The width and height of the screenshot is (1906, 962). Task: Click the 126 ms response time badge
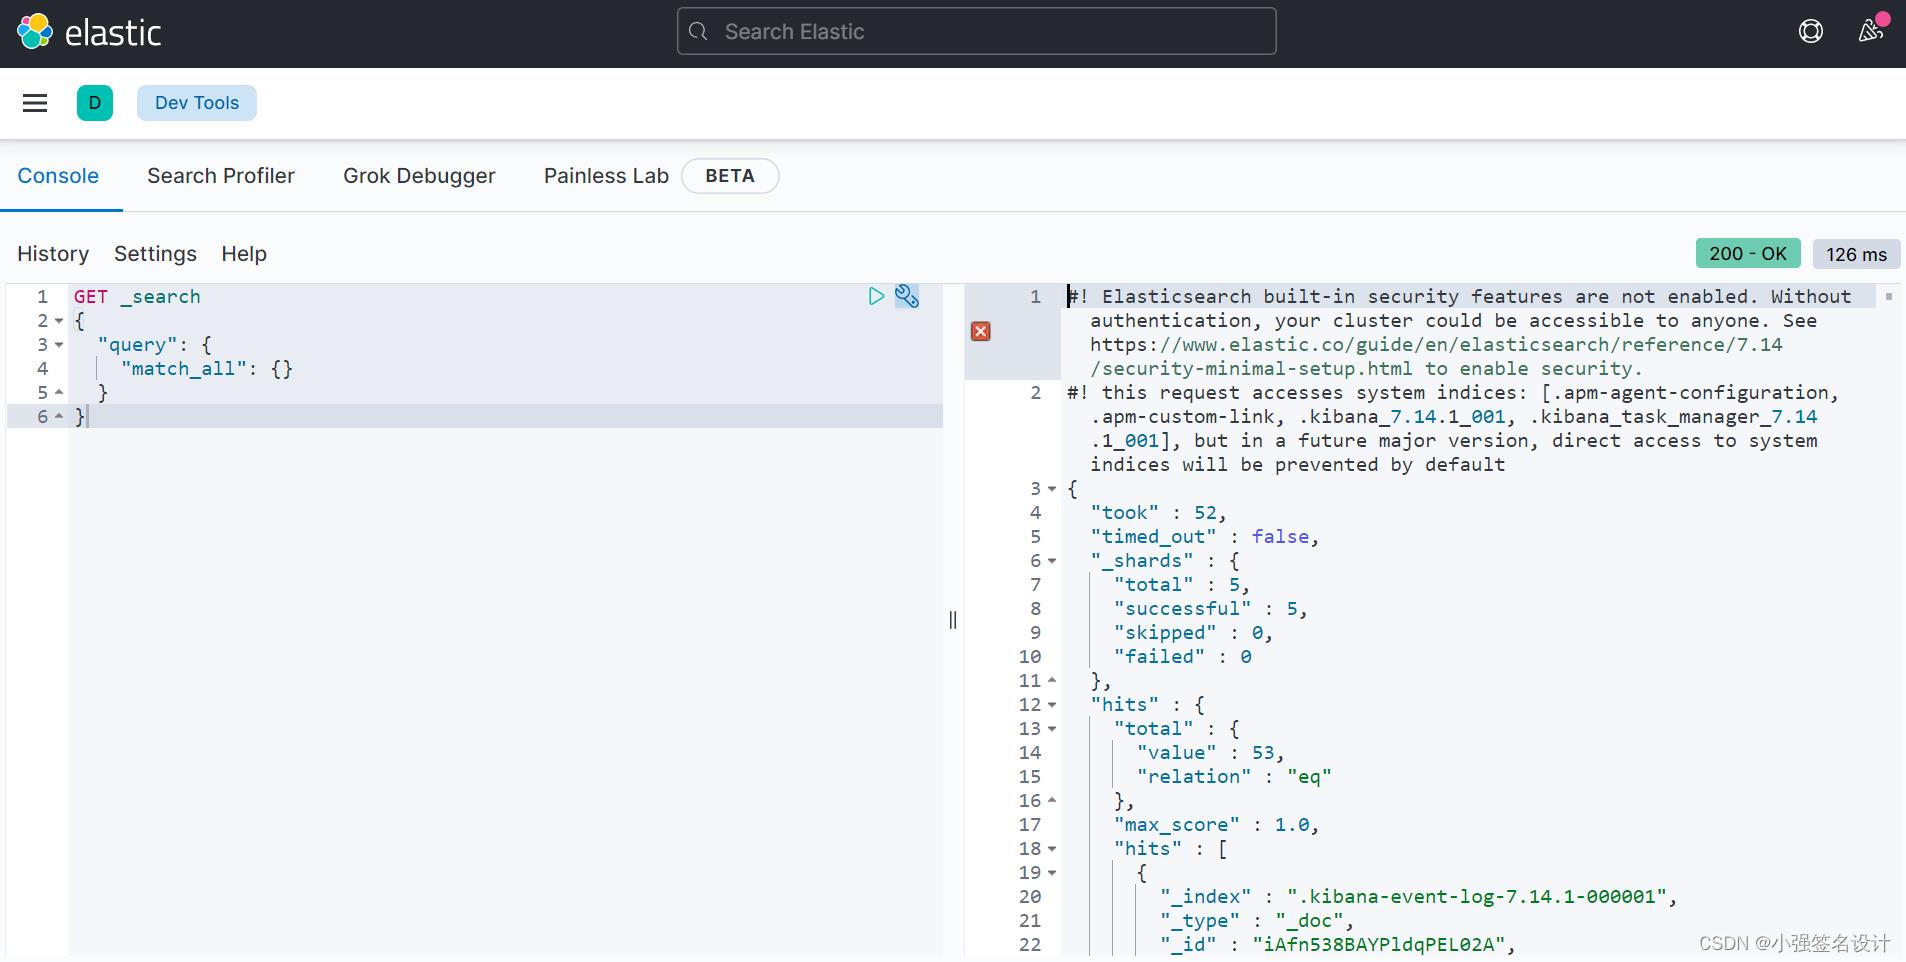pyautogui.click(x=1856, y=254)
